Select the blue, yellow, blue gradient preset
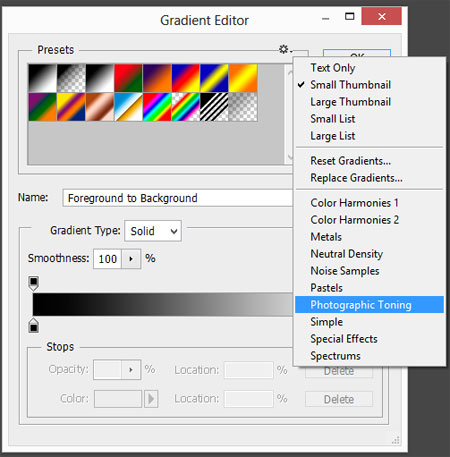The width and height of the screenshot is (450, 457). point(214,78)
